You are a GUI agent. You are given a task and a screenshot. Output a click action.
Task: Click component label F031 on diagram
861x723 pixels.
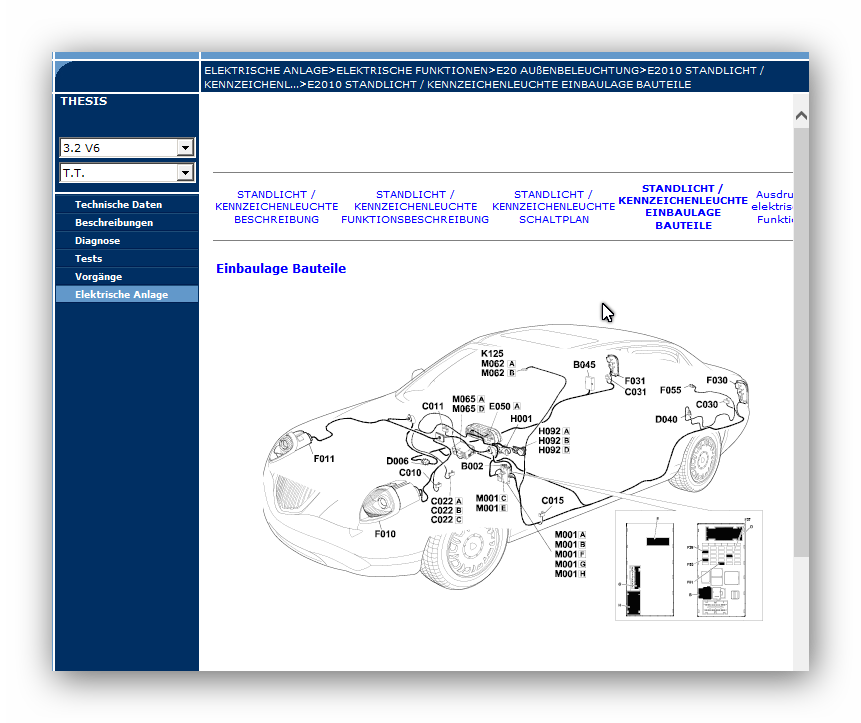pos(635,381)
